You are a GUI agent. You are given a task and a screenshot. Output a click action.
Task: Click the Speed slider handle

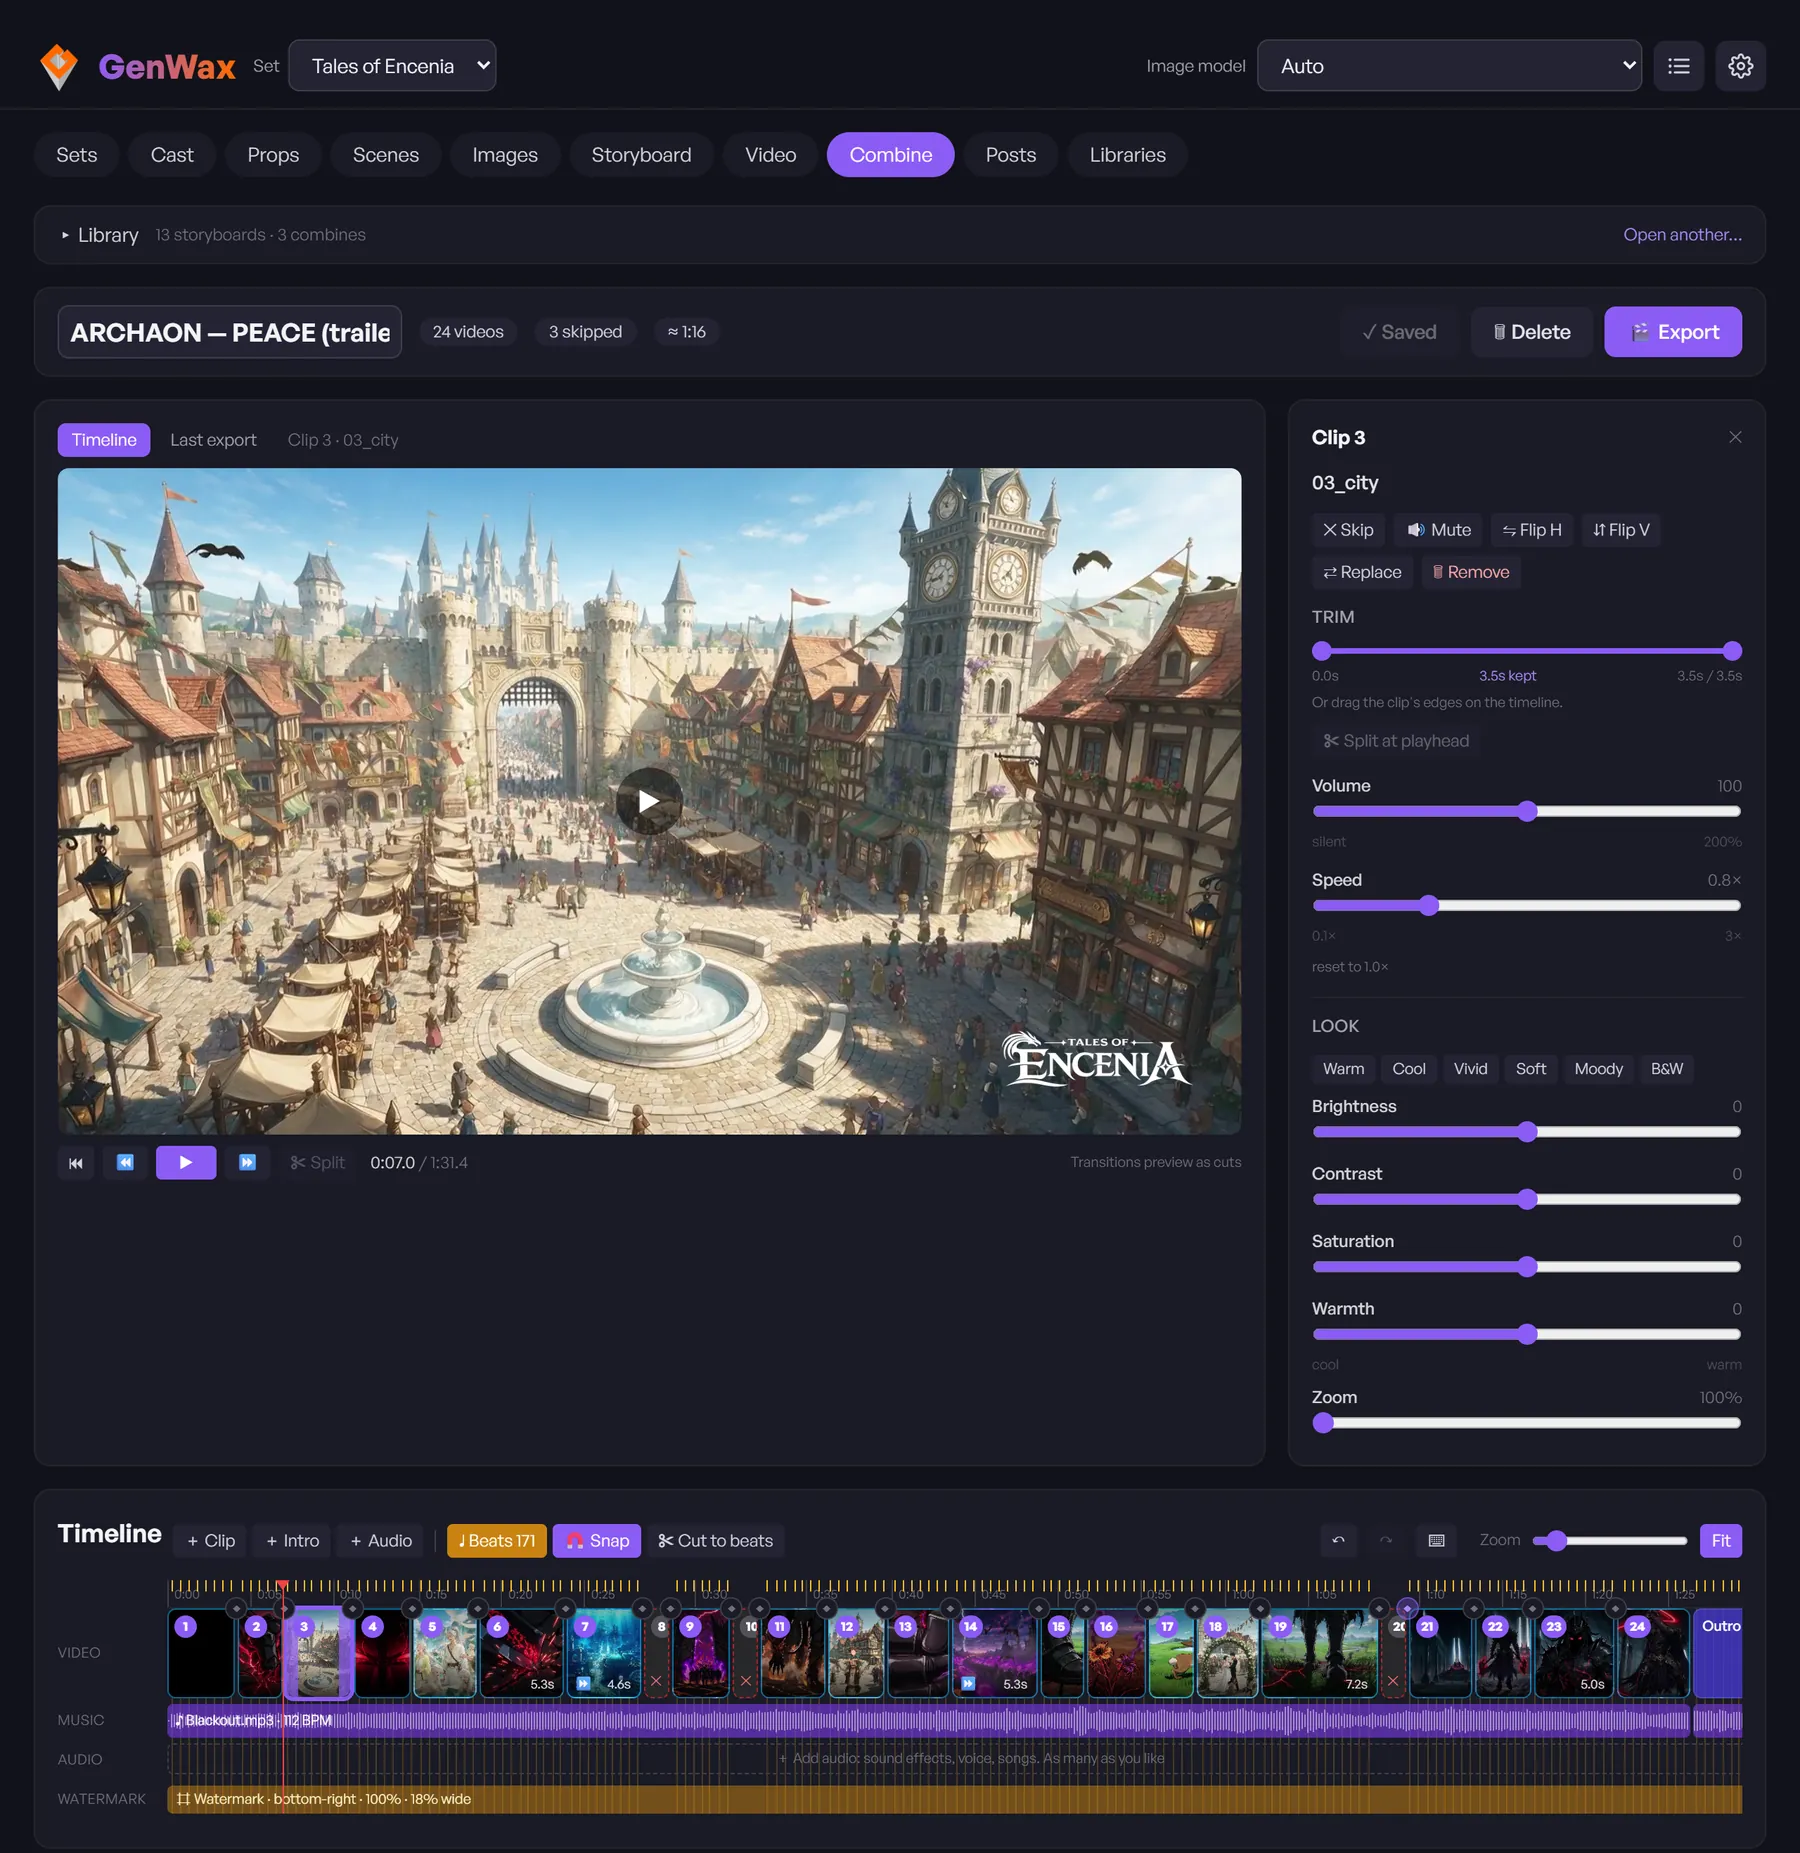(x=1429, y=906)
